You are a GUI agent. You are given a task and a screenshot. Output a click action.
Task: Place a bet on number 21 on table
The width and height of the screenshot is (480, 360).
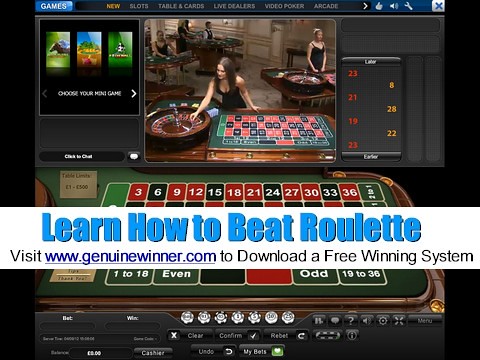[254, 192]
